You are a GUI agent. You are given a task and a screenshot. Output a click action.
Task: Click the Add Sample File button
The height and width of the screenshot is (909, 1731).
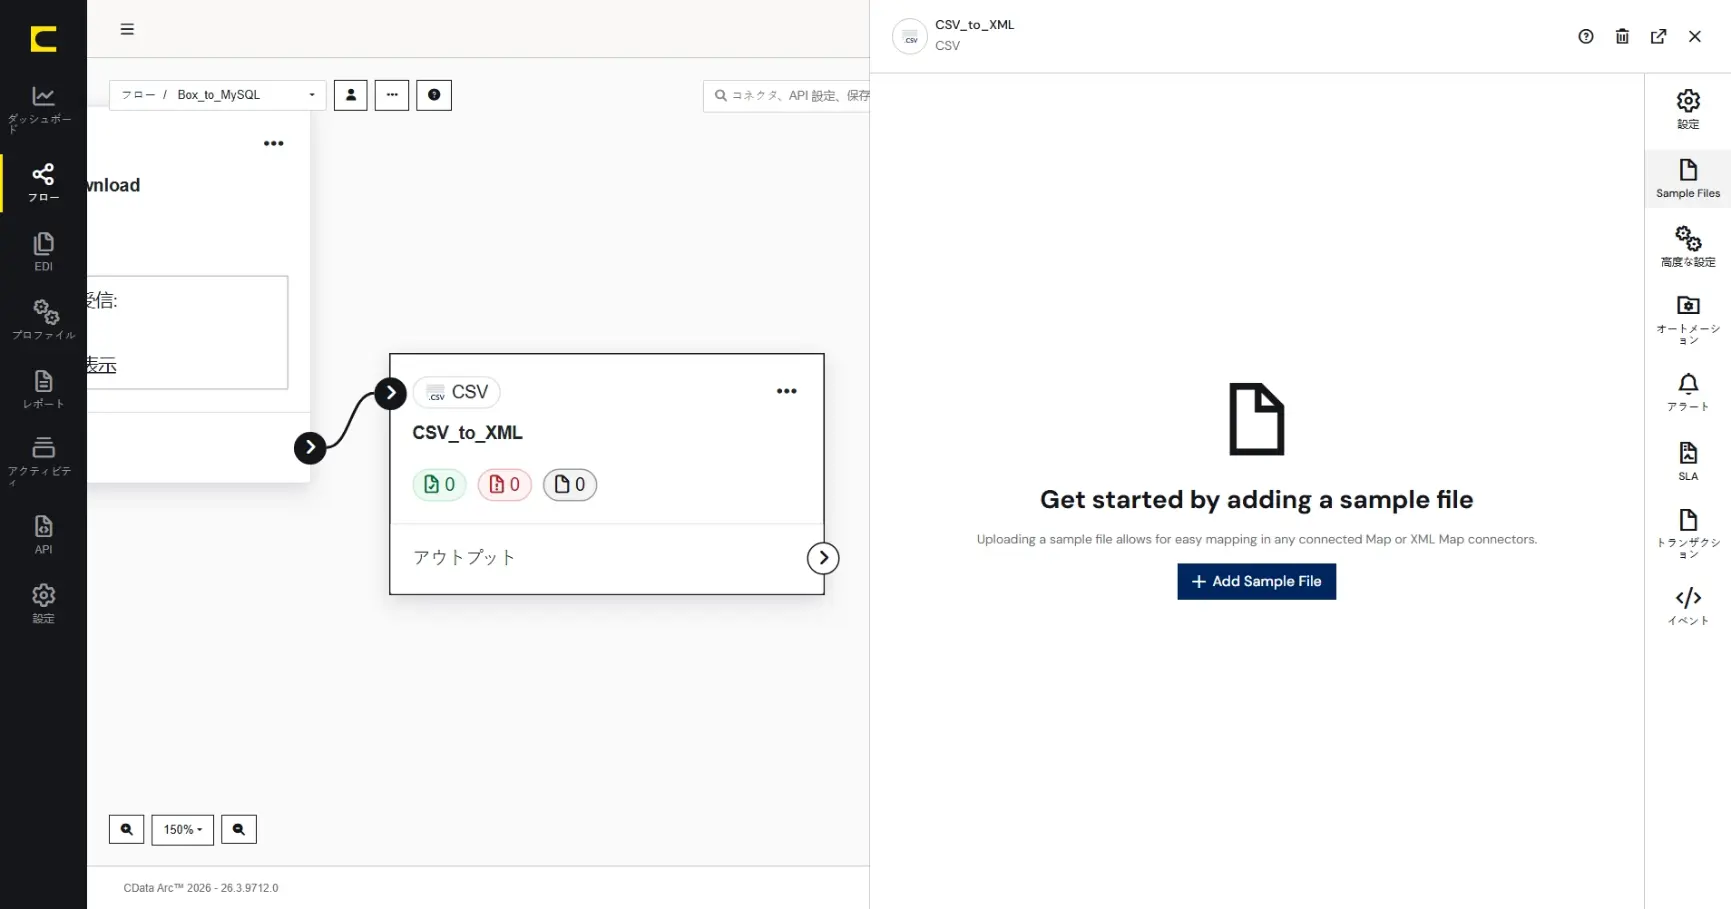coord(1256,581)
